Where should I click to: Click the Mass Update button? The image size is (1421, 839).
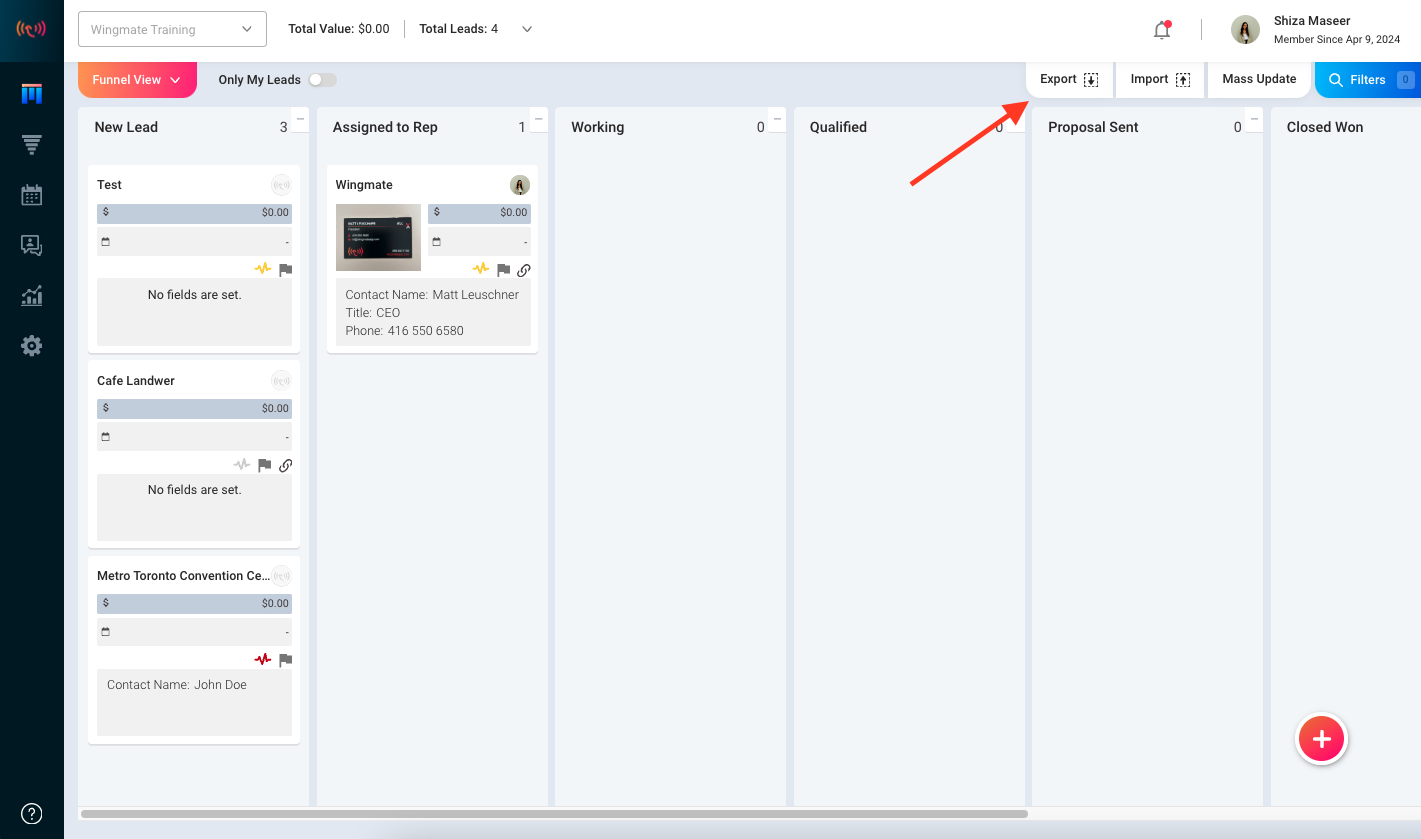pos(1259,79)
